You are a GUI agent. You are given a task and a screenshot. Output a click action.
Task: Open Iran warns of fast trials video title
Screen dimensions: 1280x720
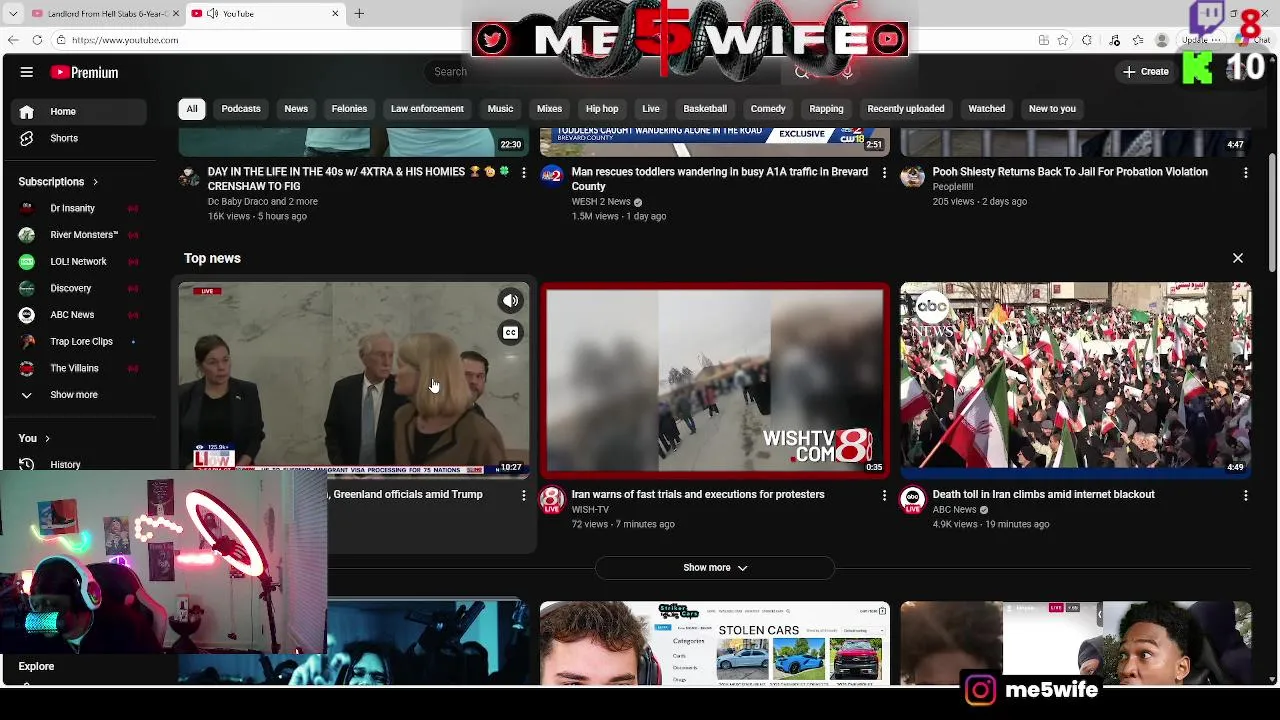click(x=698, y=494)
